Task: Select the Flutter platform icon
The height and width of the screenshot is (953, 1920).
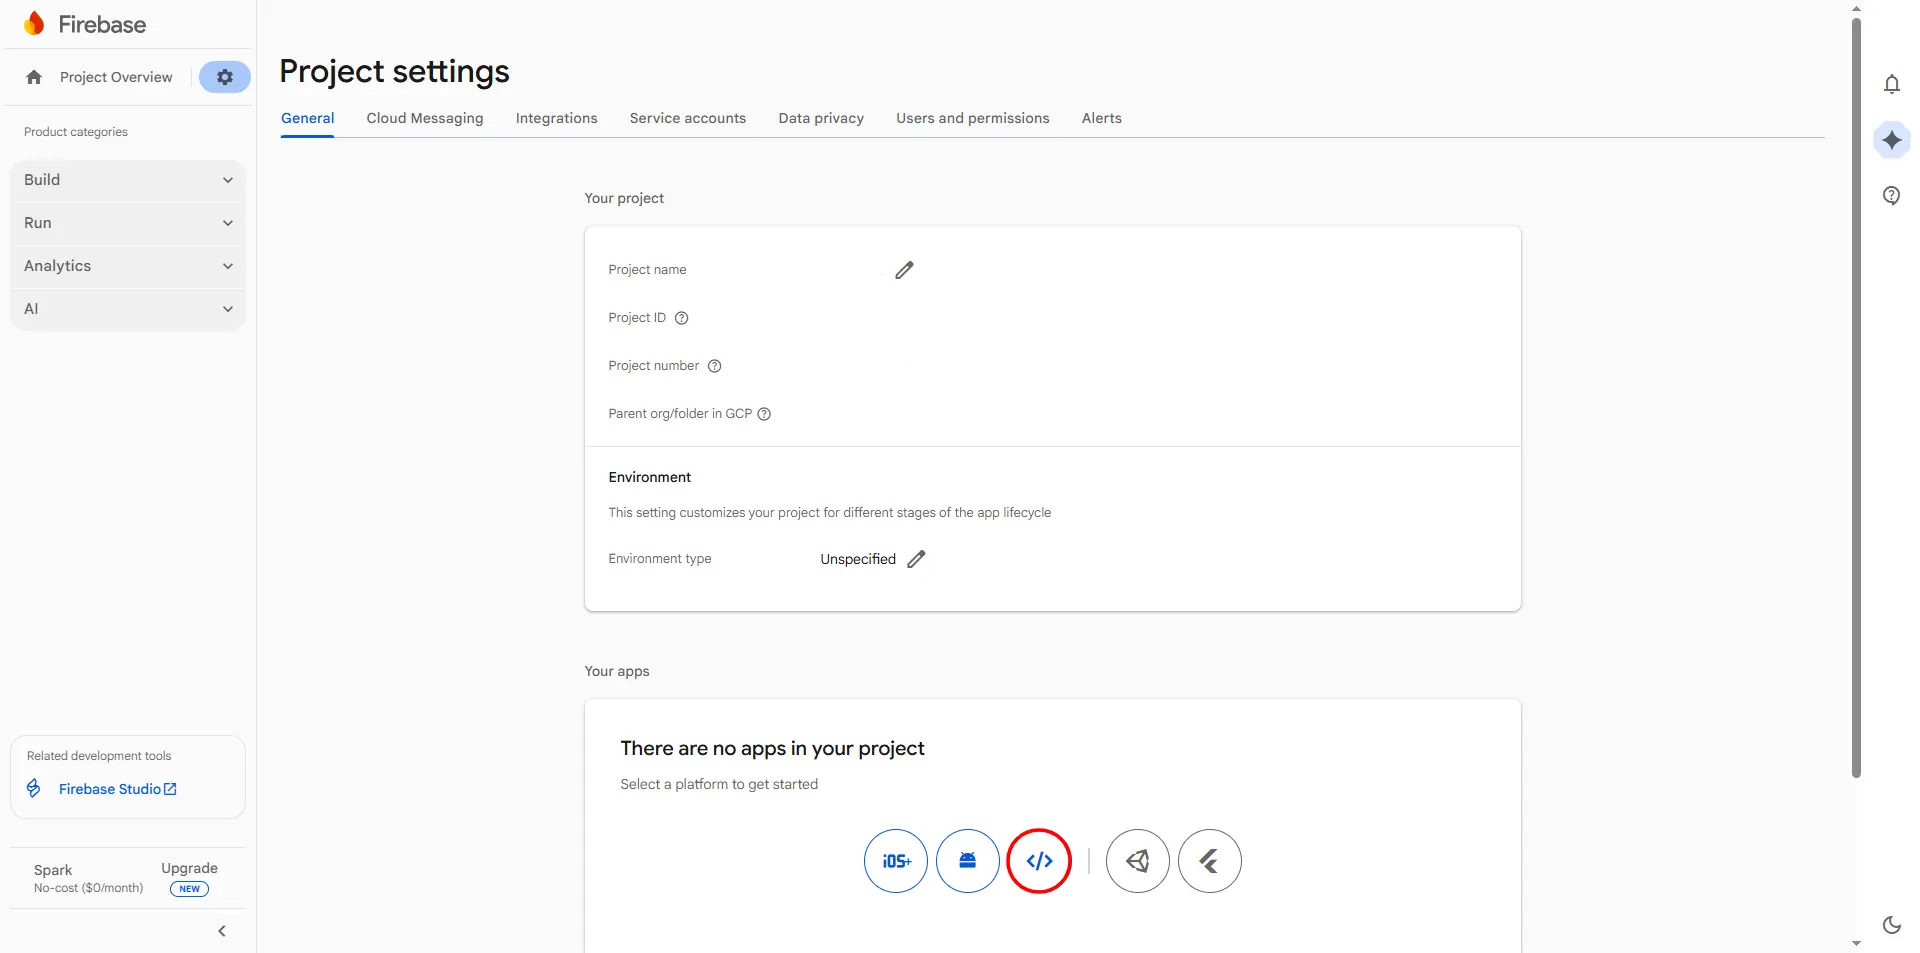Action: (x=1209, y=861)
